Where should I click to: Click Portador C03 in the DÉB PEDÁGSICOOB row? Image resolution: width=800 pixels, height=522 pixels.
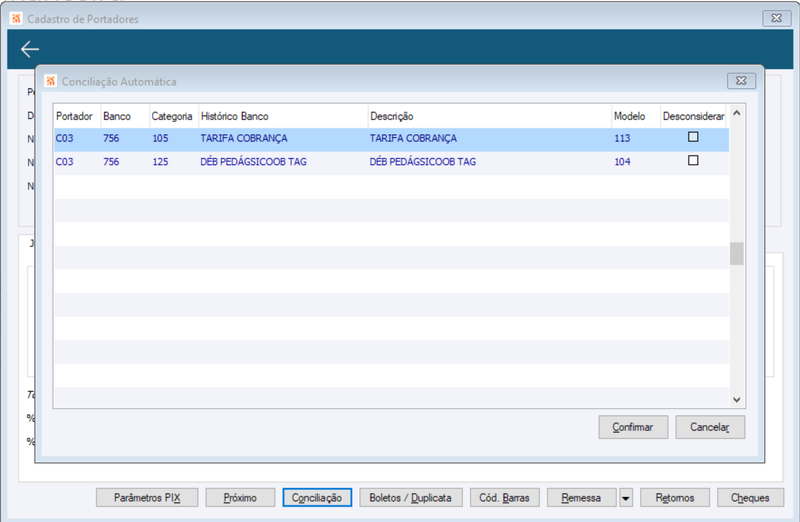(64, 162)
